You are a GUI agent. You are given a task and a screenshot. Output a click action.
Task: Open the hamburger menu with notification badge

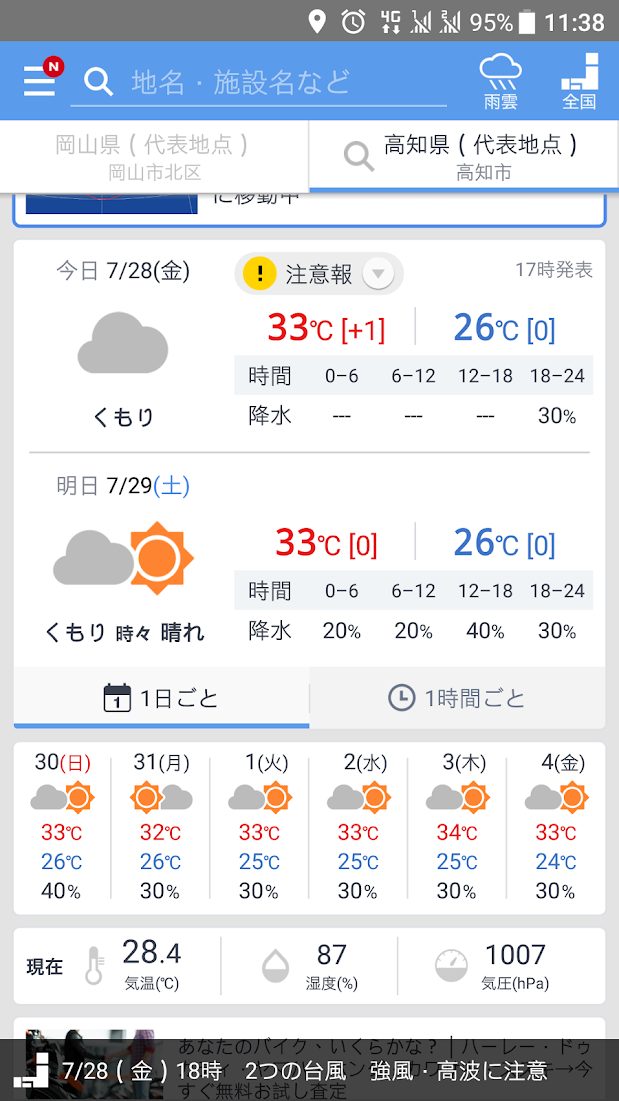pos(41,78)
